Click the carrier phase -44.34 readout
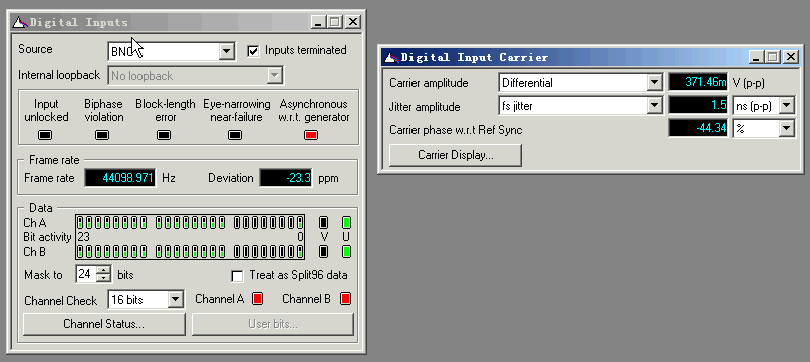This screenshot has height=362, width=810. 698,129
